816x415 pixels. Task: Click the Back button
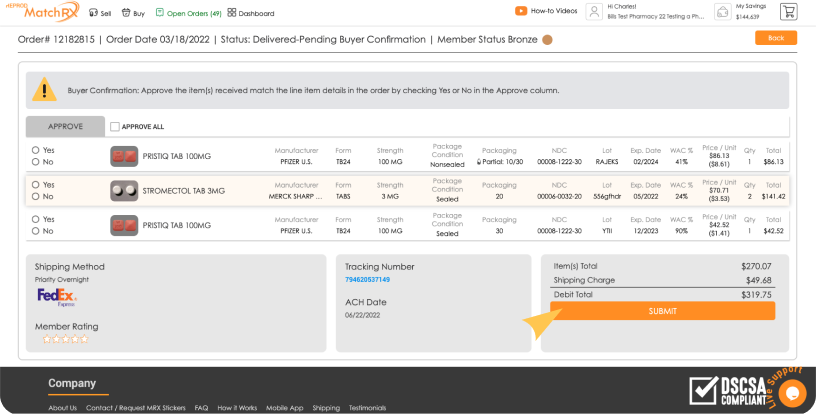[x=775, y=38]
